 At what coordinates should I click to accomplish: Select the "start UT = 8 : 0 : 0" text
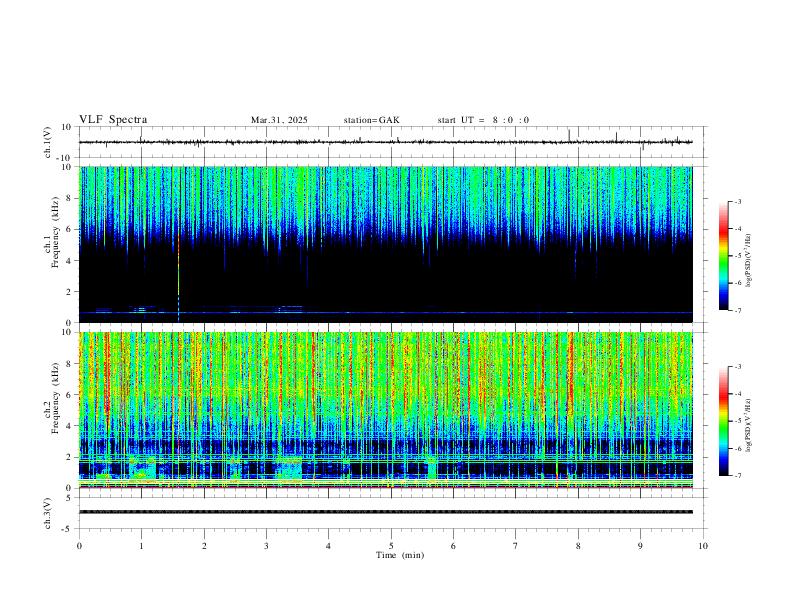pos(483,120)
